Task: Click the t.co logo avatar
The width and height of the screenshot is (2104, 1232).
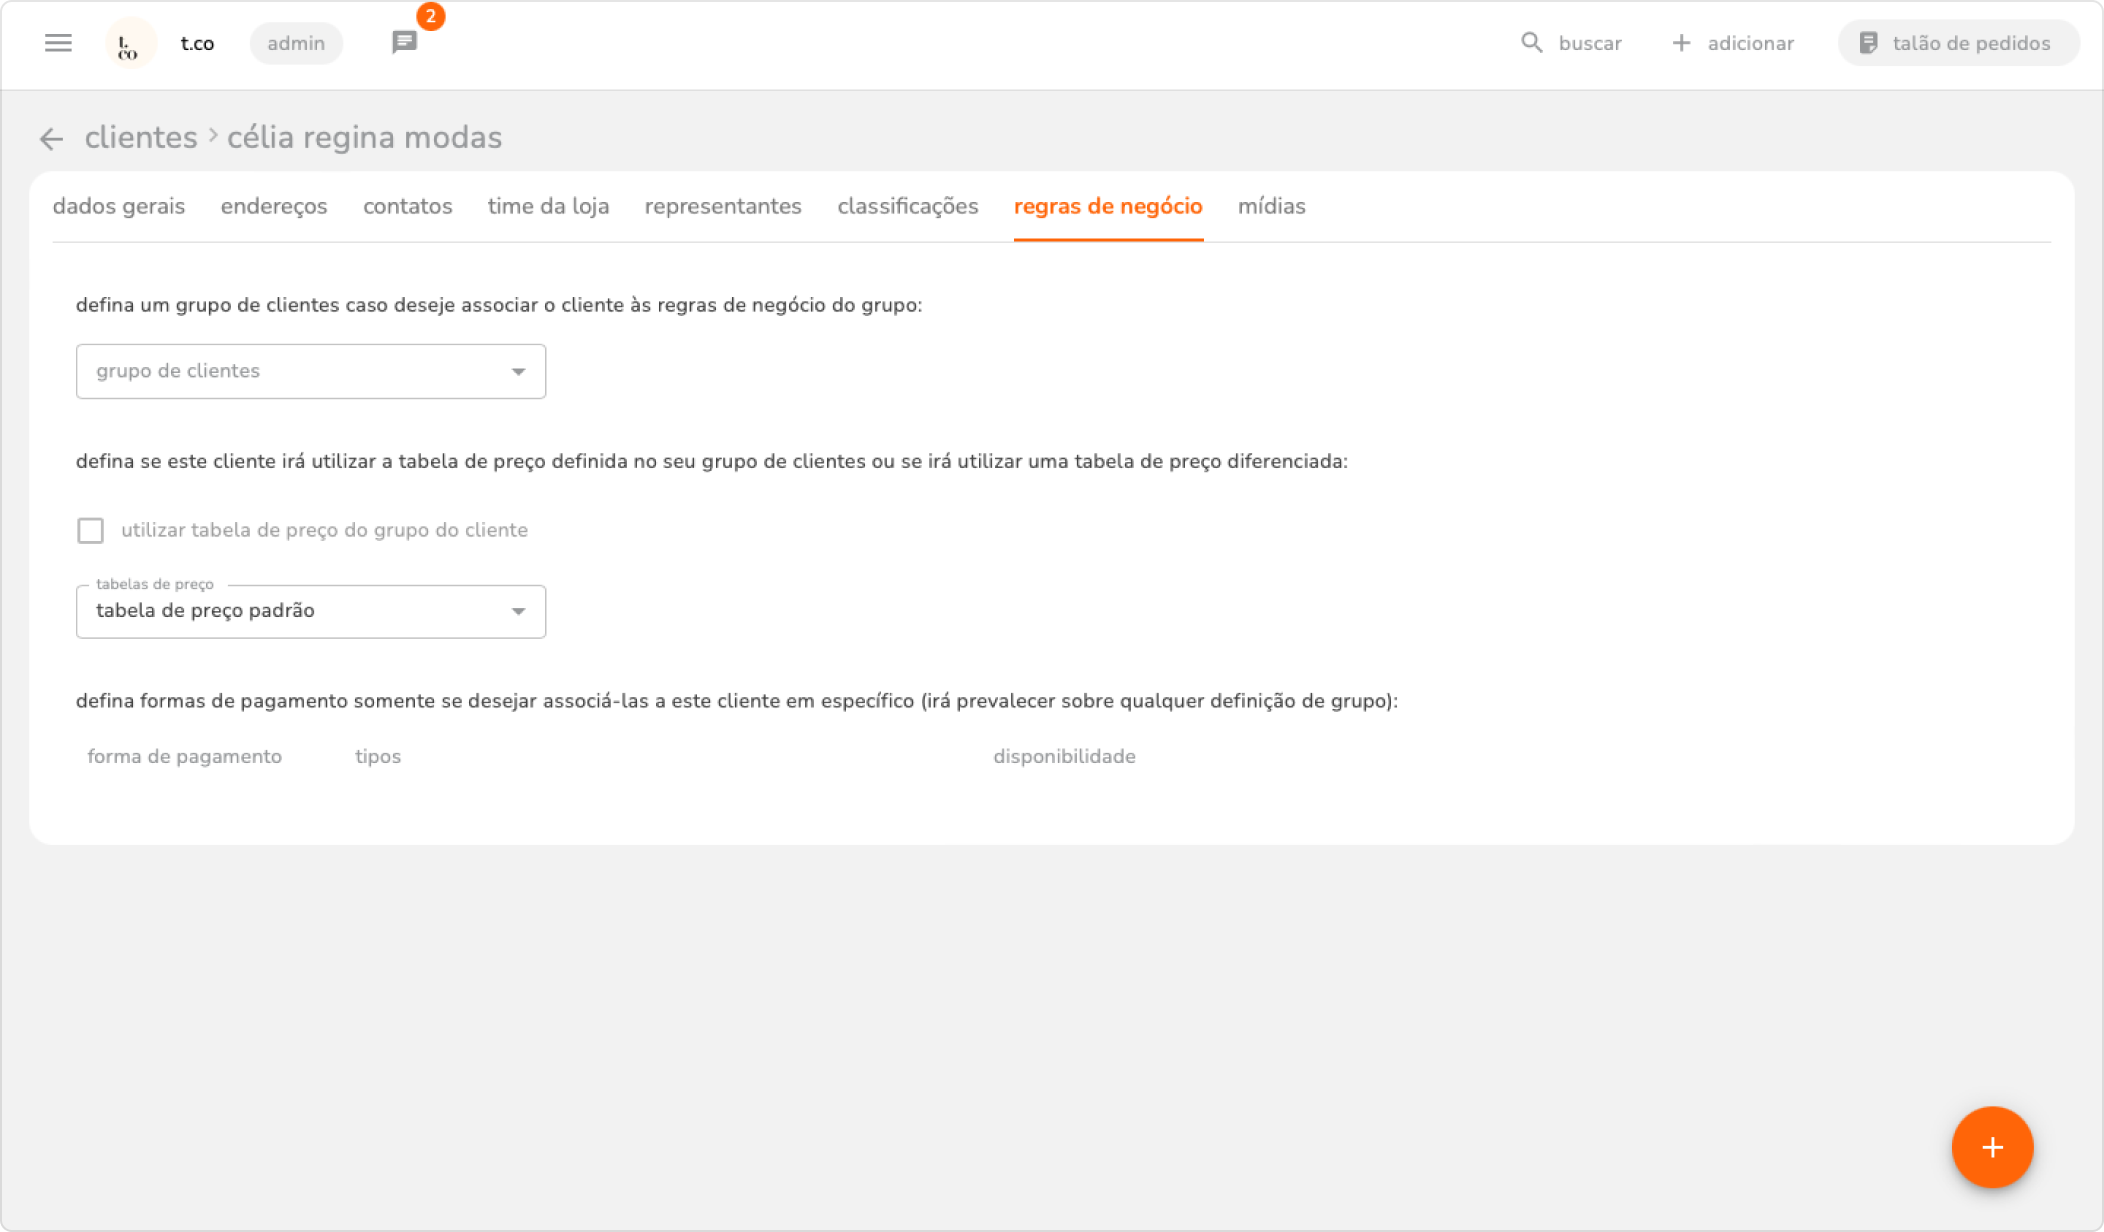Action: pos(129,44)
